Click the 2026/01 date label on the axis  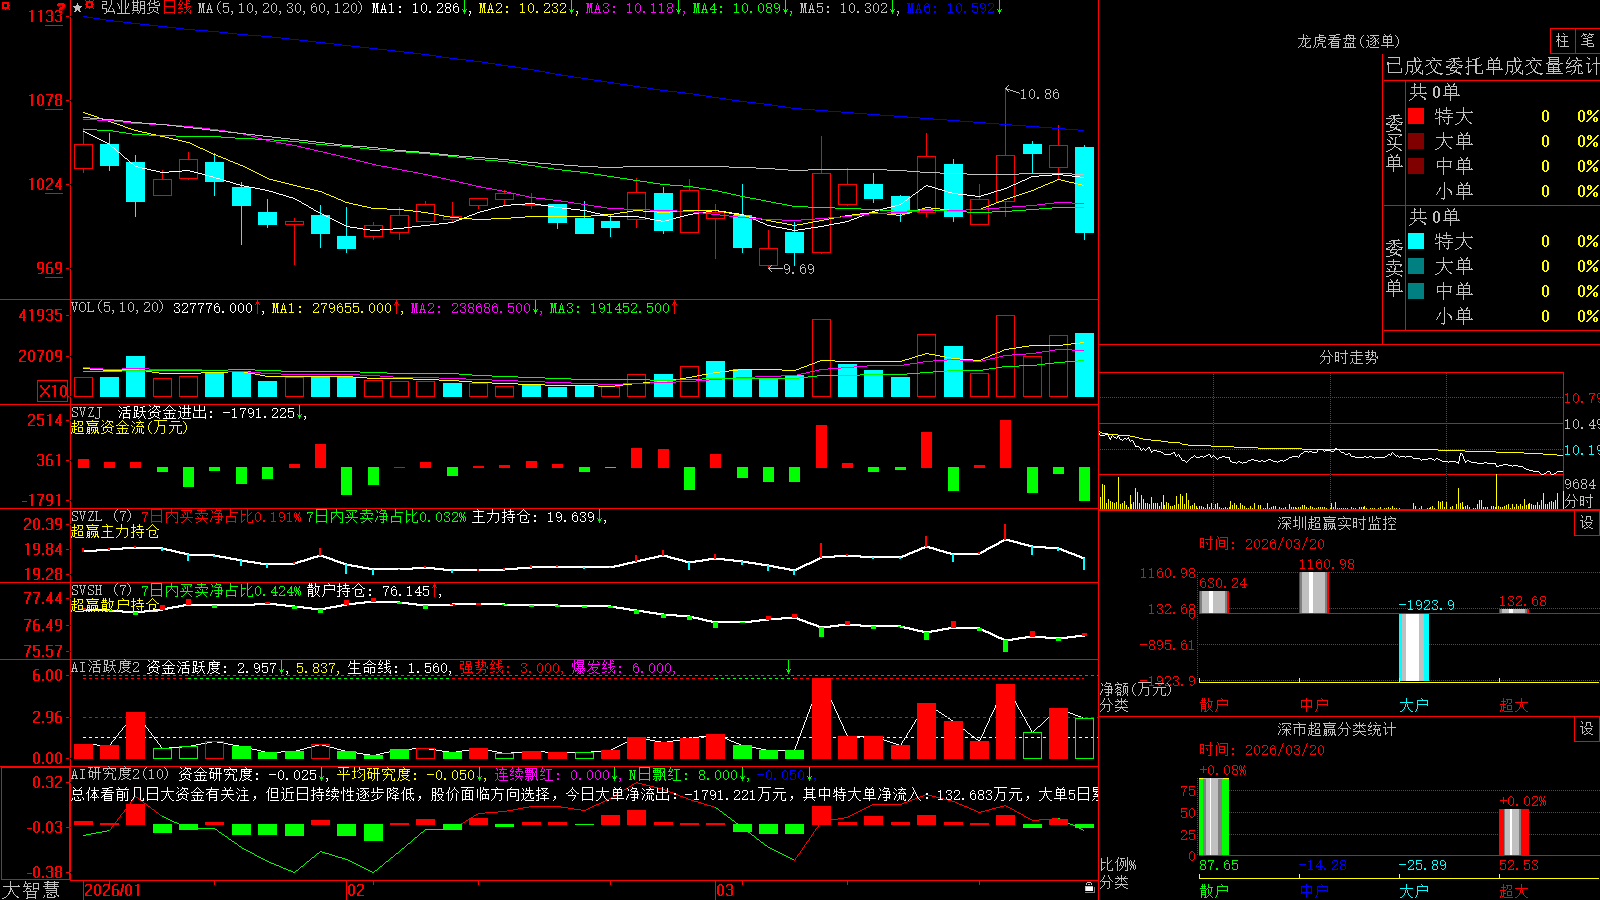click(x=113, y=890)
